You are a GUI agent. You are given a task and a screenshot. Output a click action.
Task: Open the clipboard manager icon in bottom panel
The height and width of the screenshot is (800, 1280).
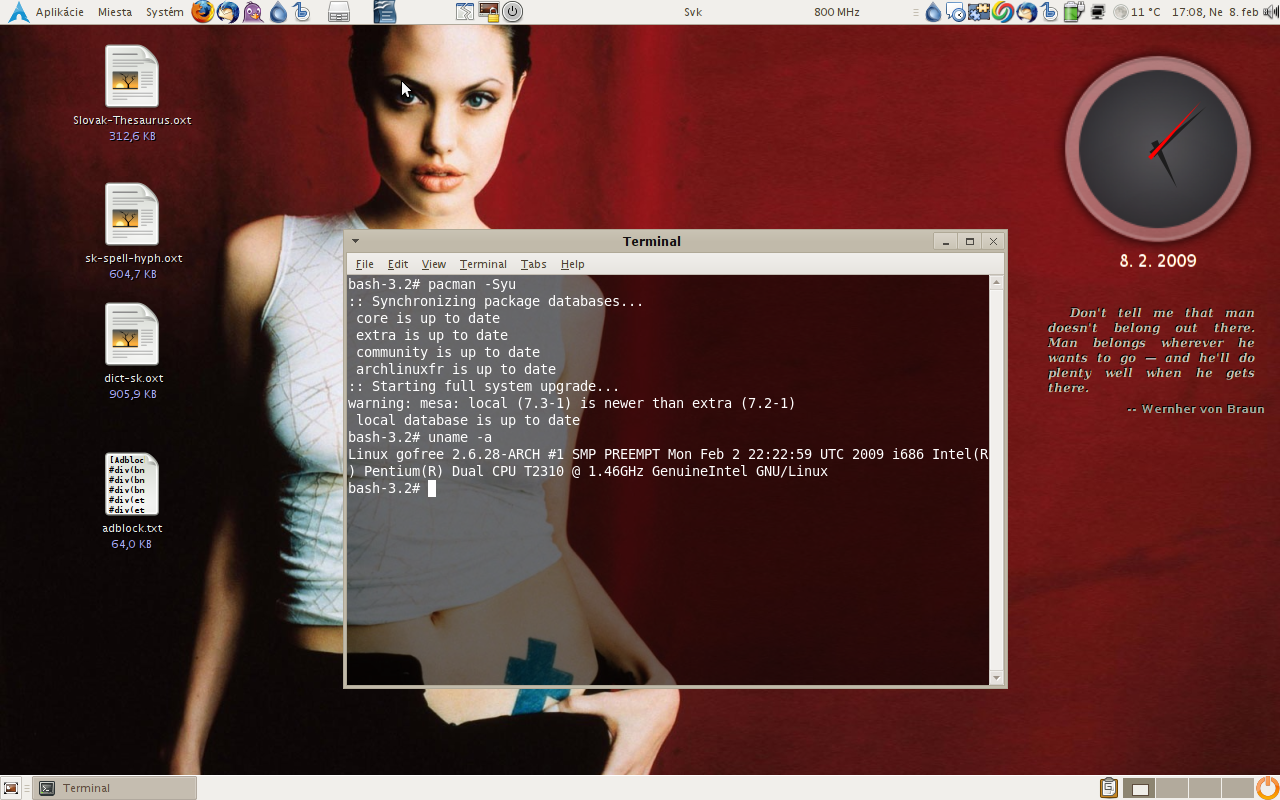coord(1109,788)
